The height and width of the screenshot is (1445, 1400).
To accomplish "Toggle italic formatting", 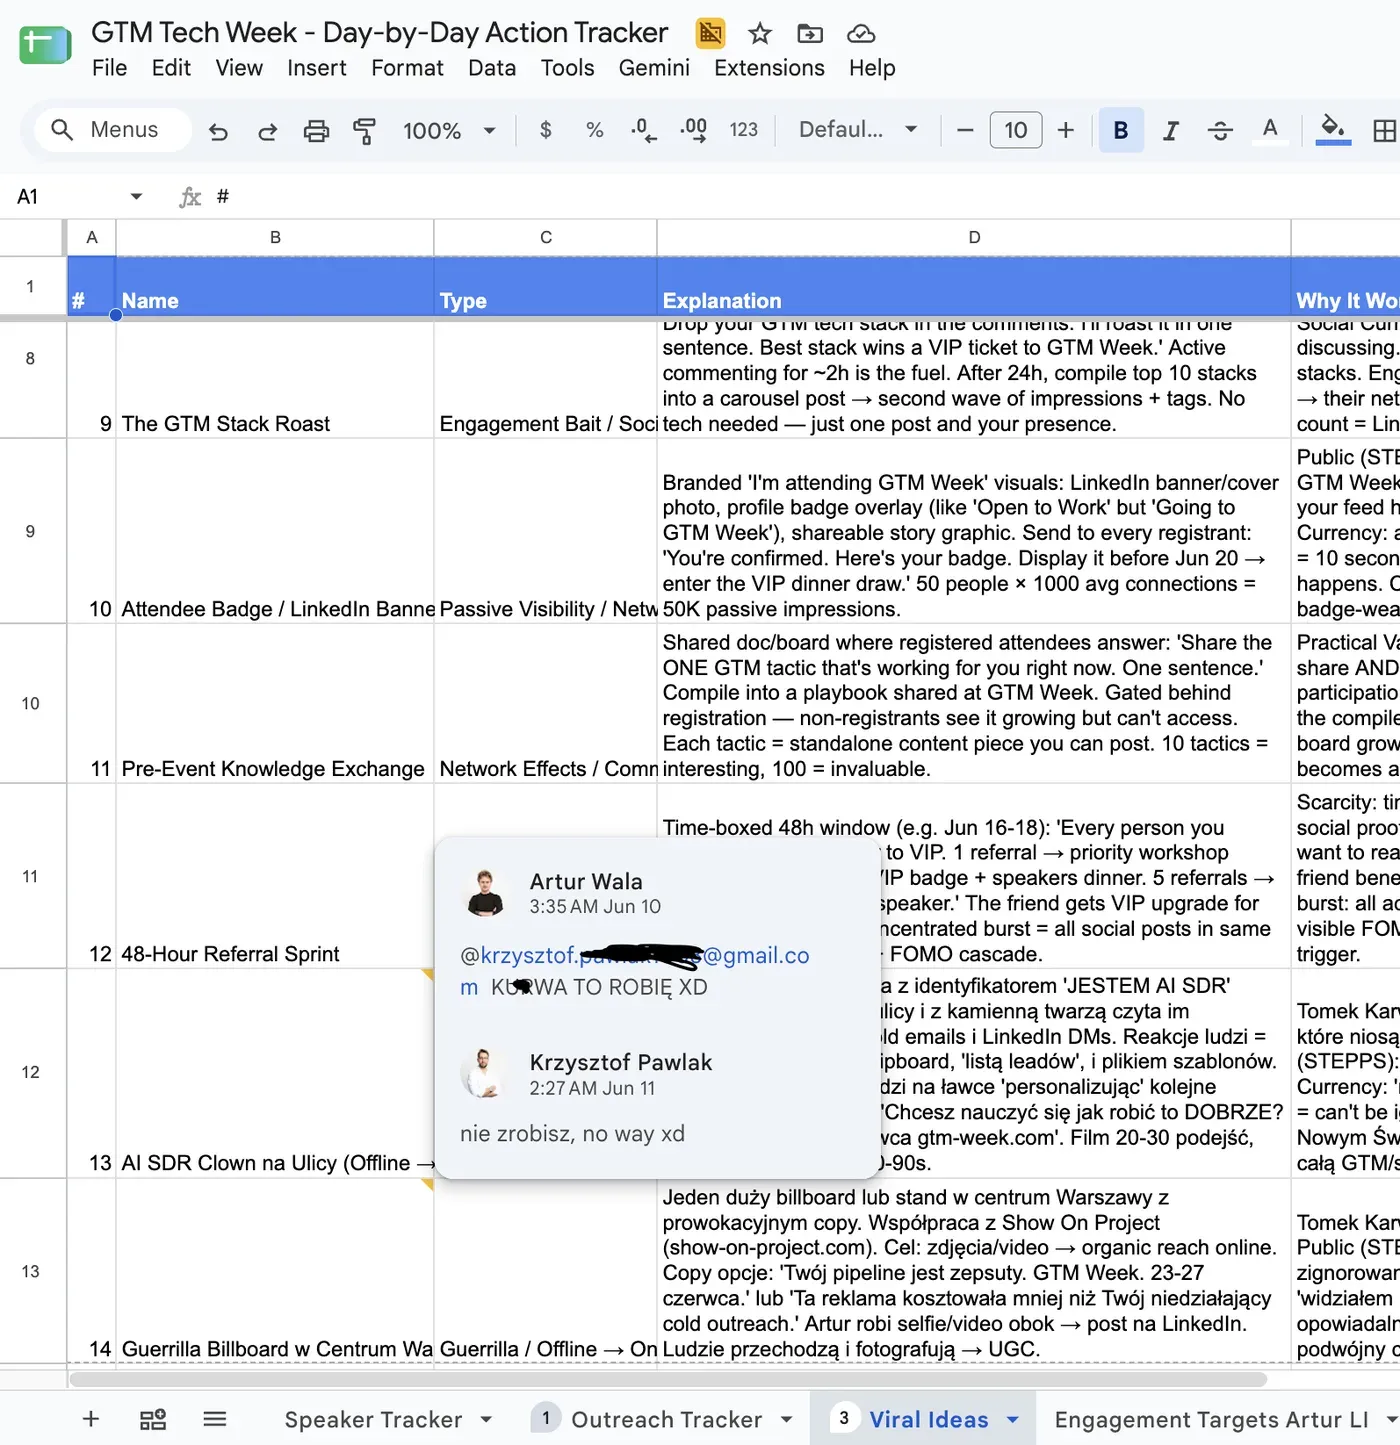I will pyautogui.click(x=1171, y=130).
